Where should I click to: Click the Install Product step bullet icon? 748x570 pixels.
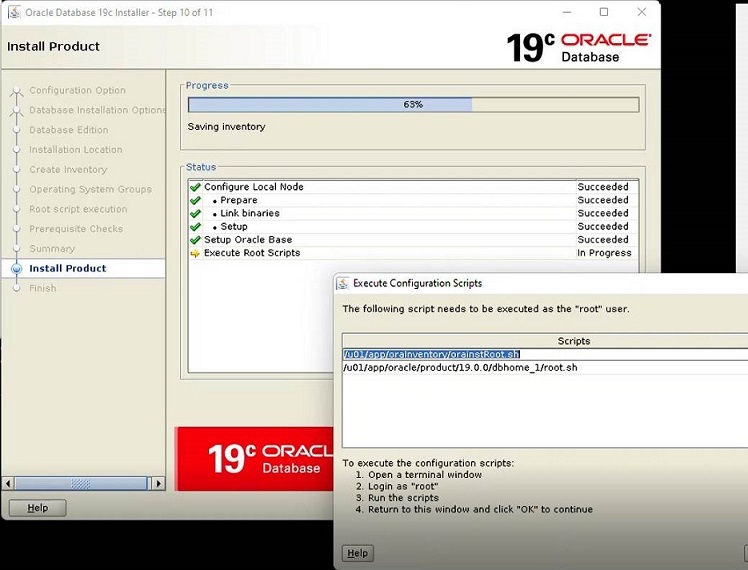[16, 269]
